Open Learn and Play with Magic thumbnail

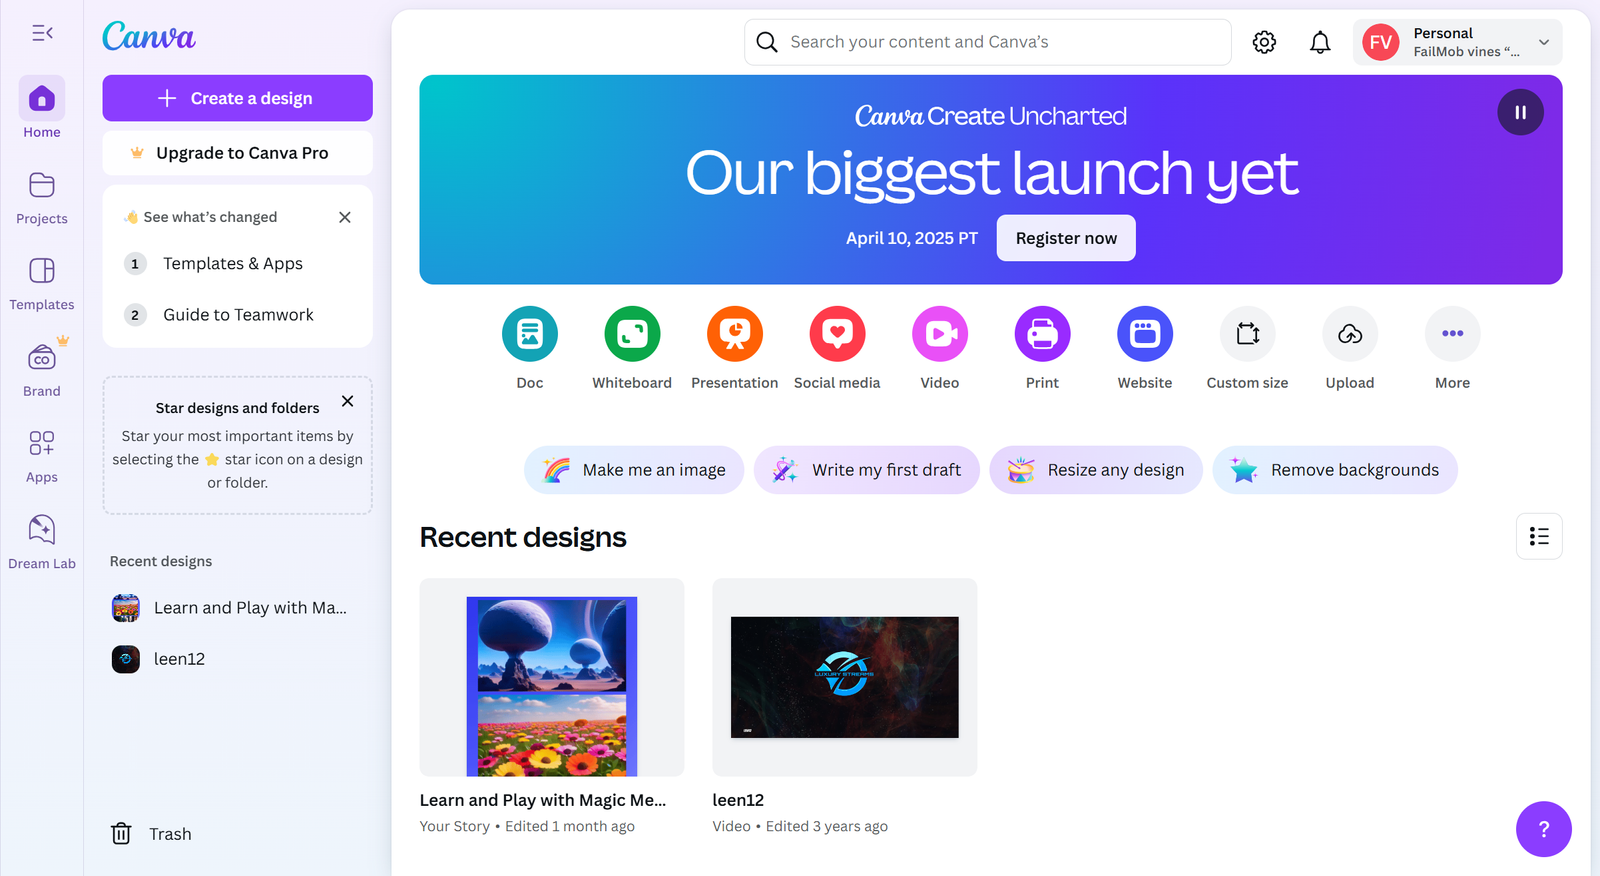[x=552, y=677]
